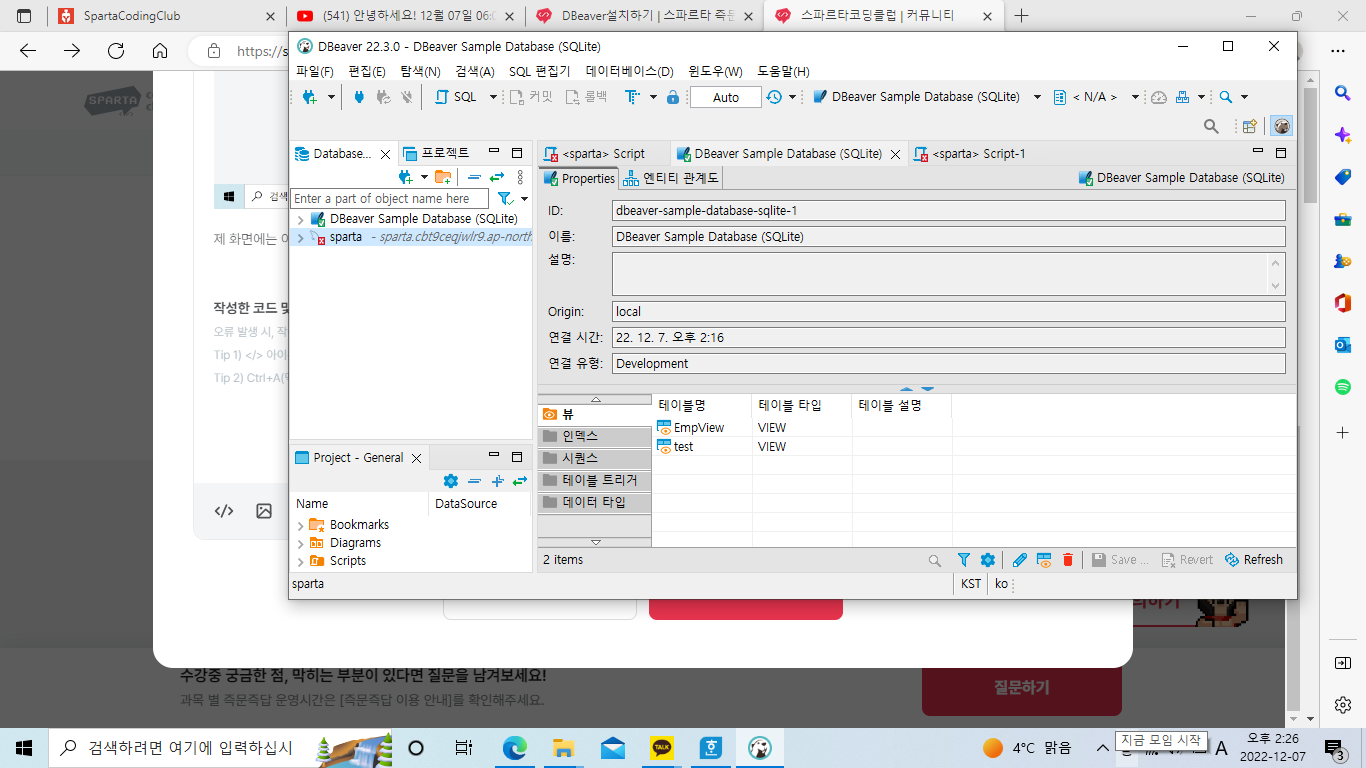The width and height of the screenshot is (1366, 768).
Task: Click the navigator filter funnel icon
Action: point(505,199)
